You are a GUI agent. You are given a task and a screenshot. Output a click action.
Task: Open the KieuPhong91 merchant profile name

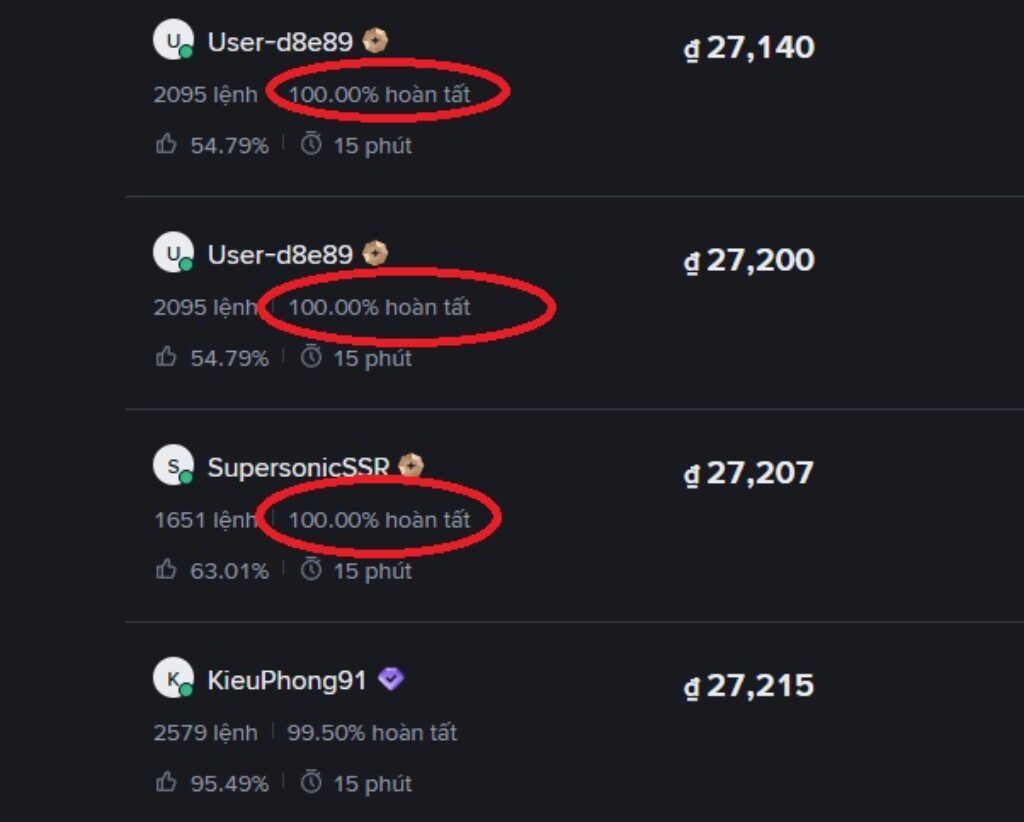click(287, 681)
